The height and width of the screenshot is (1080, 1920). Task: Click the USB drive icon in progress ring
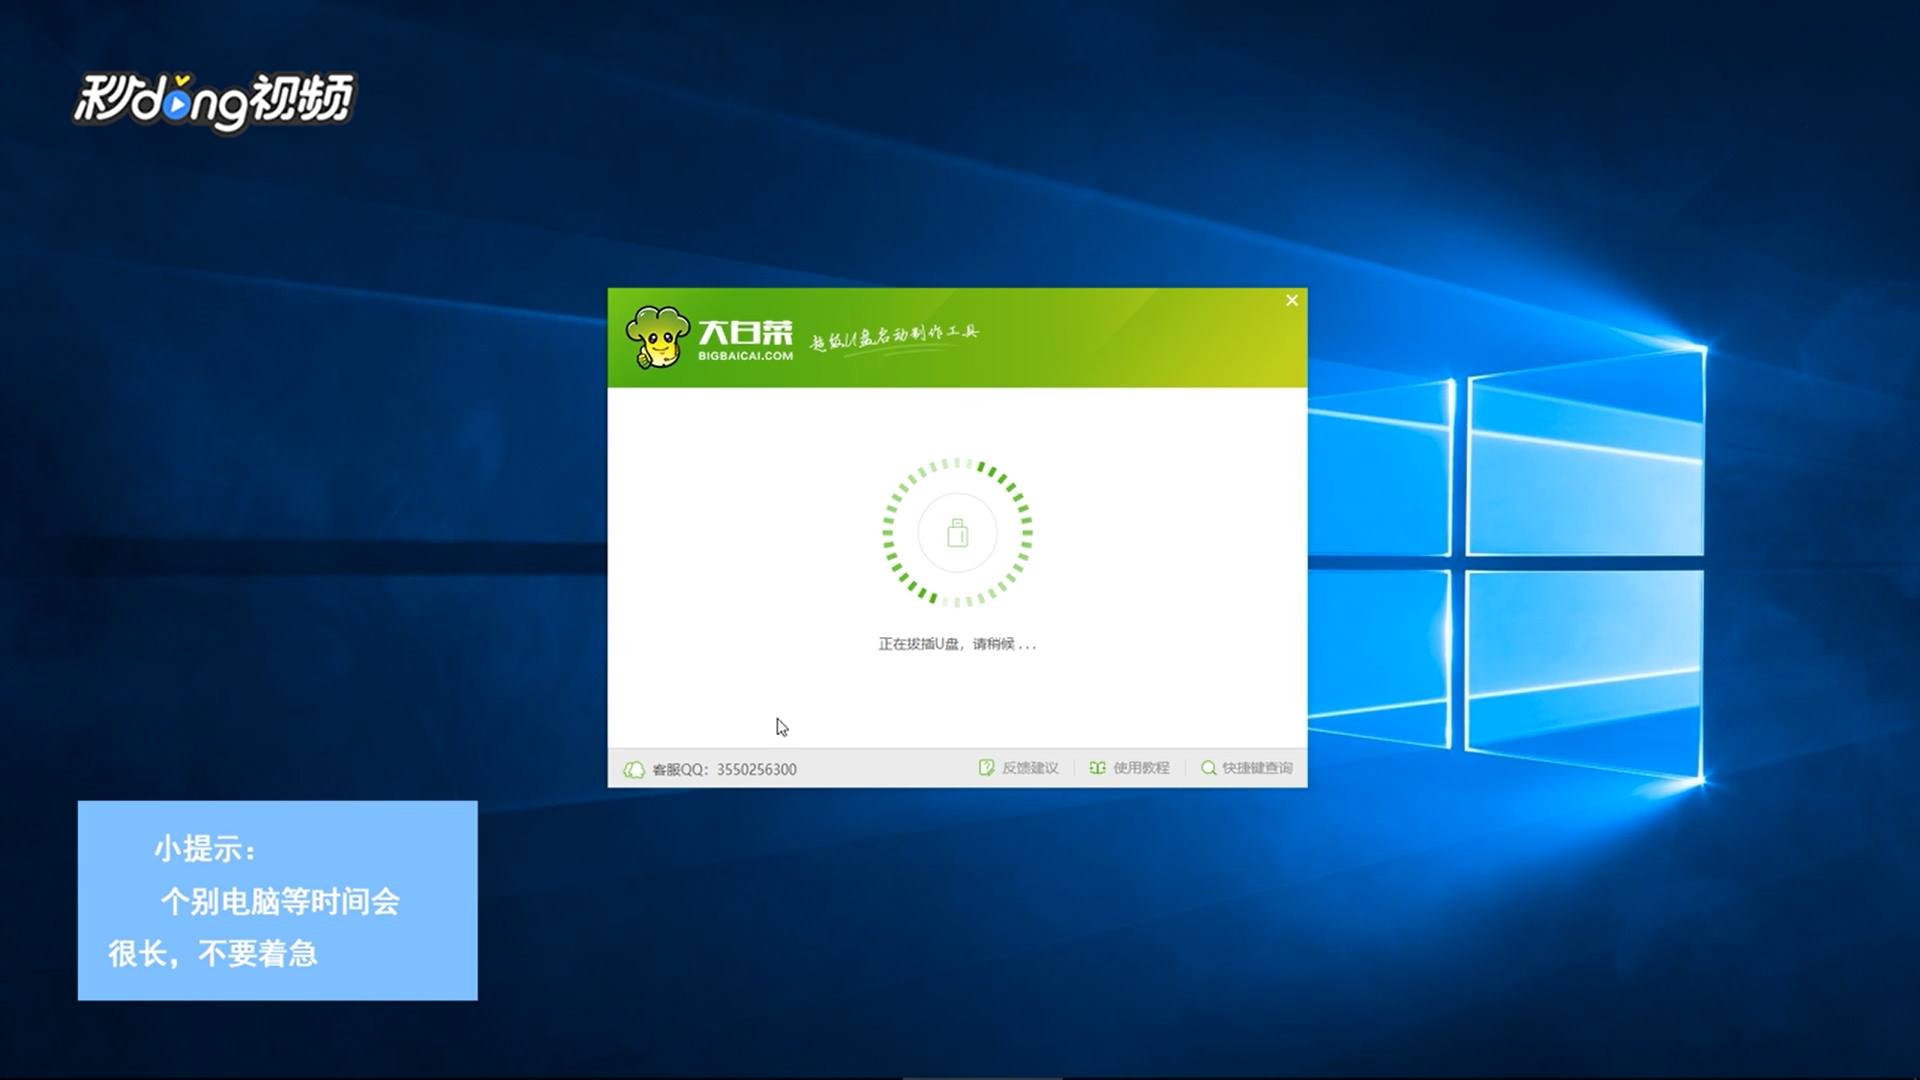pyautogui.click(x=957, y=533)
